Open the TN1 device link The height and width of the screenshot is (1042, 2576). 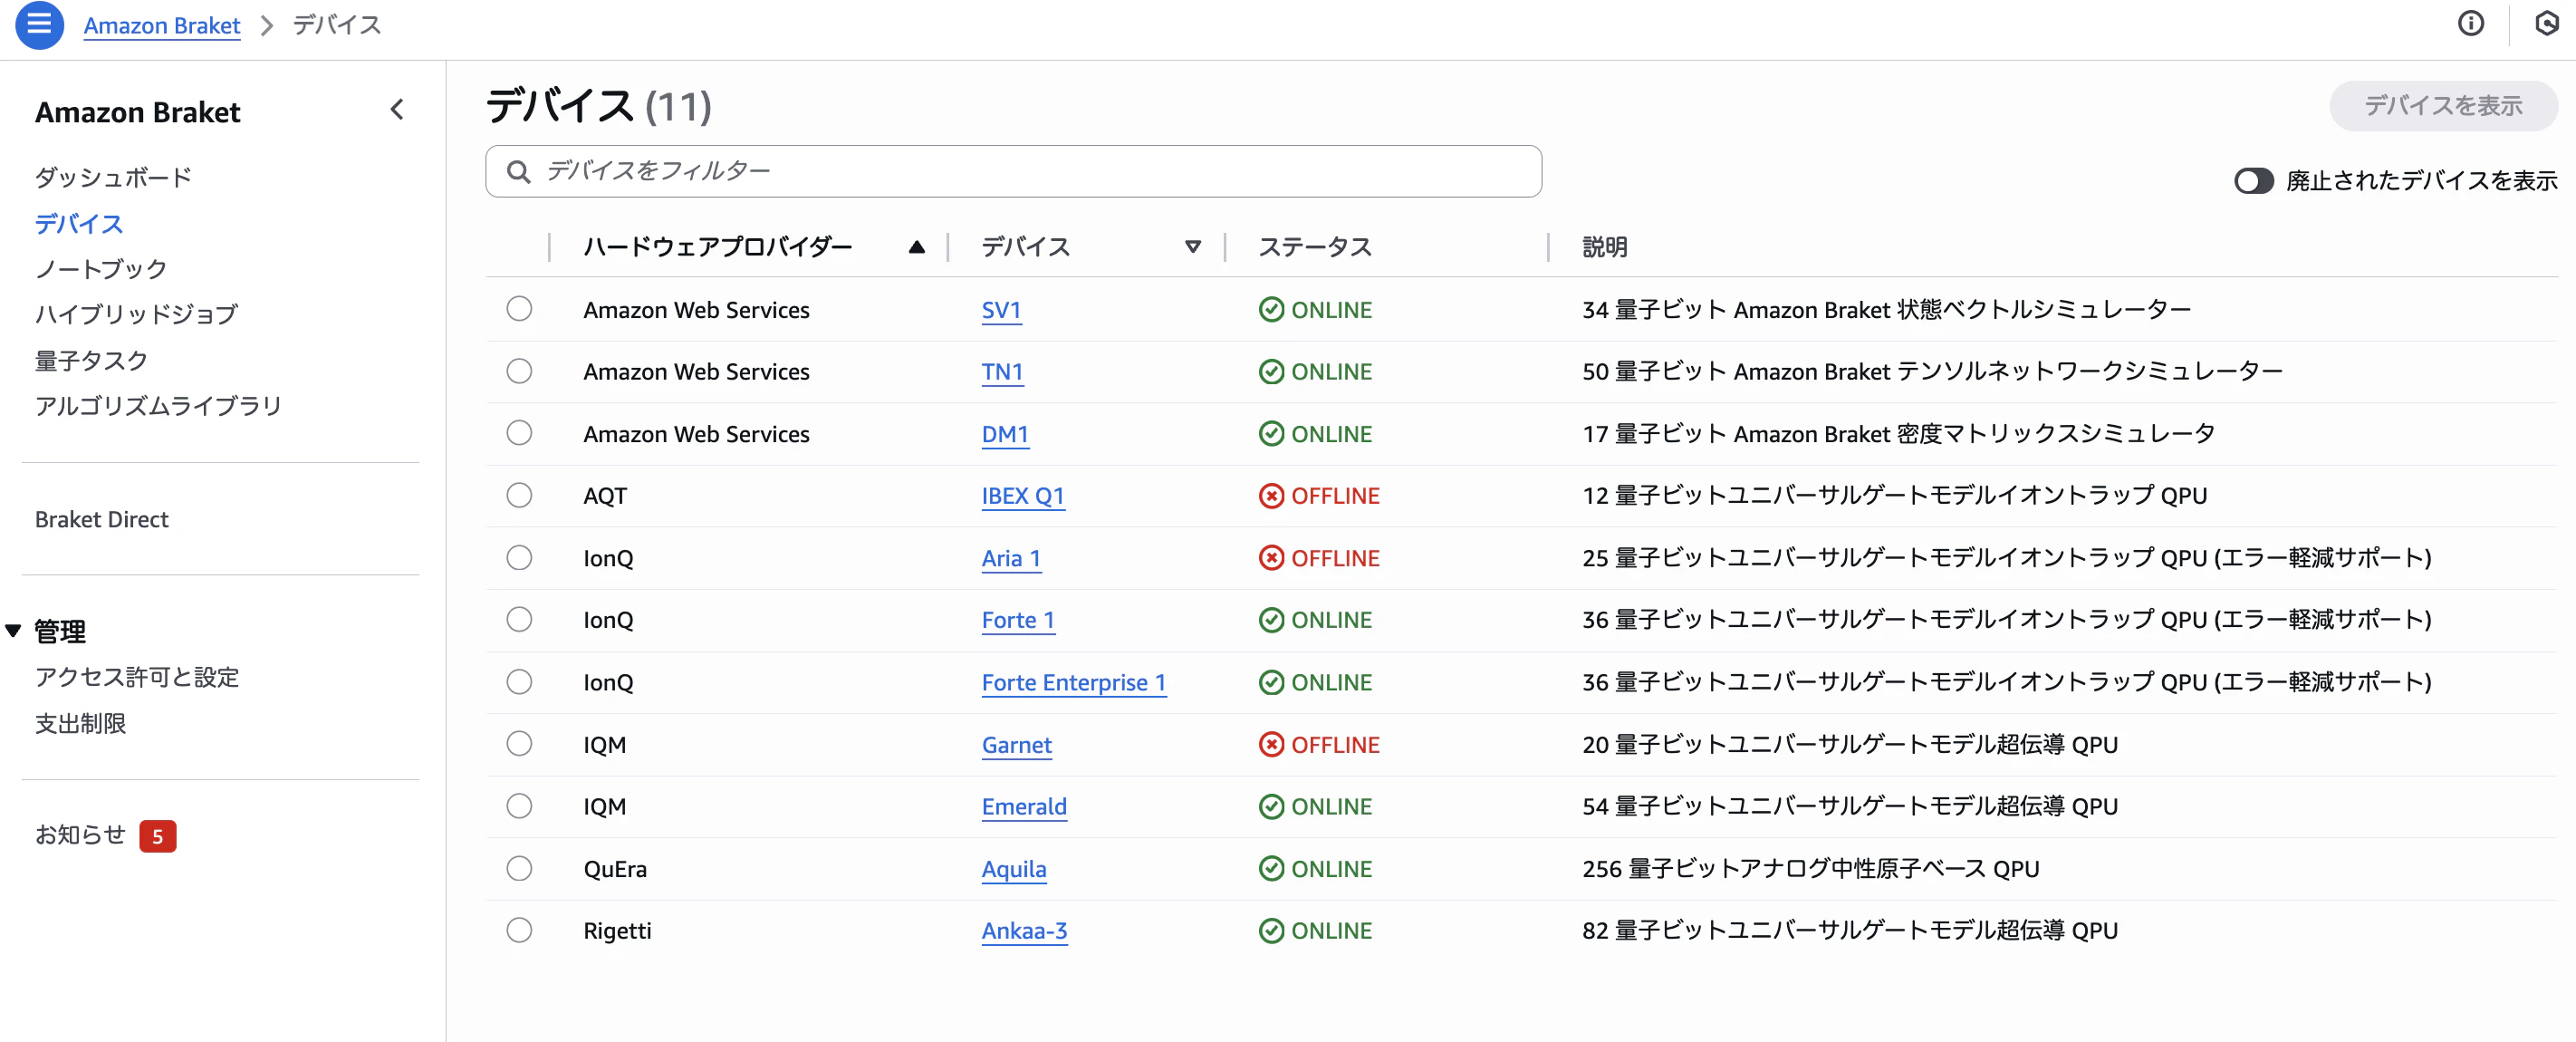click(x=1002, y=372)
